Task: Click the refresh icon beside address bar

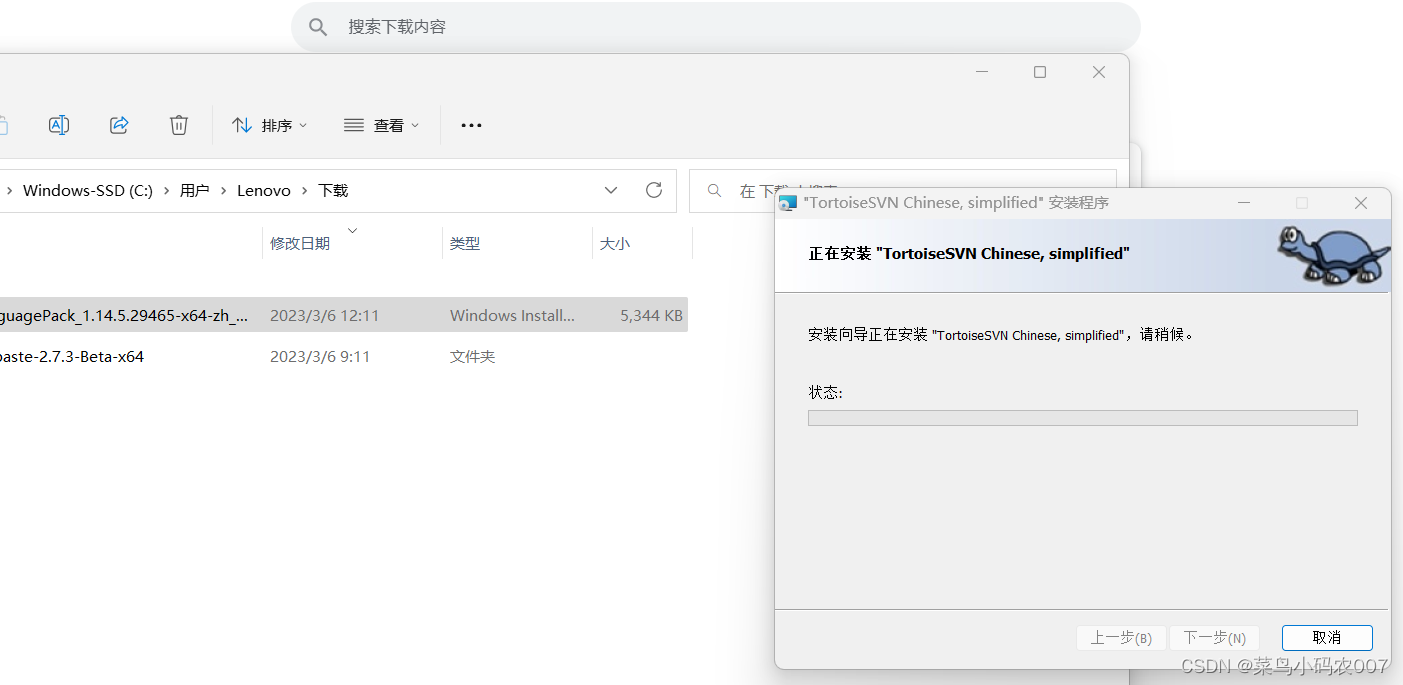Action: pyautogui.click(x=654, y=190)
